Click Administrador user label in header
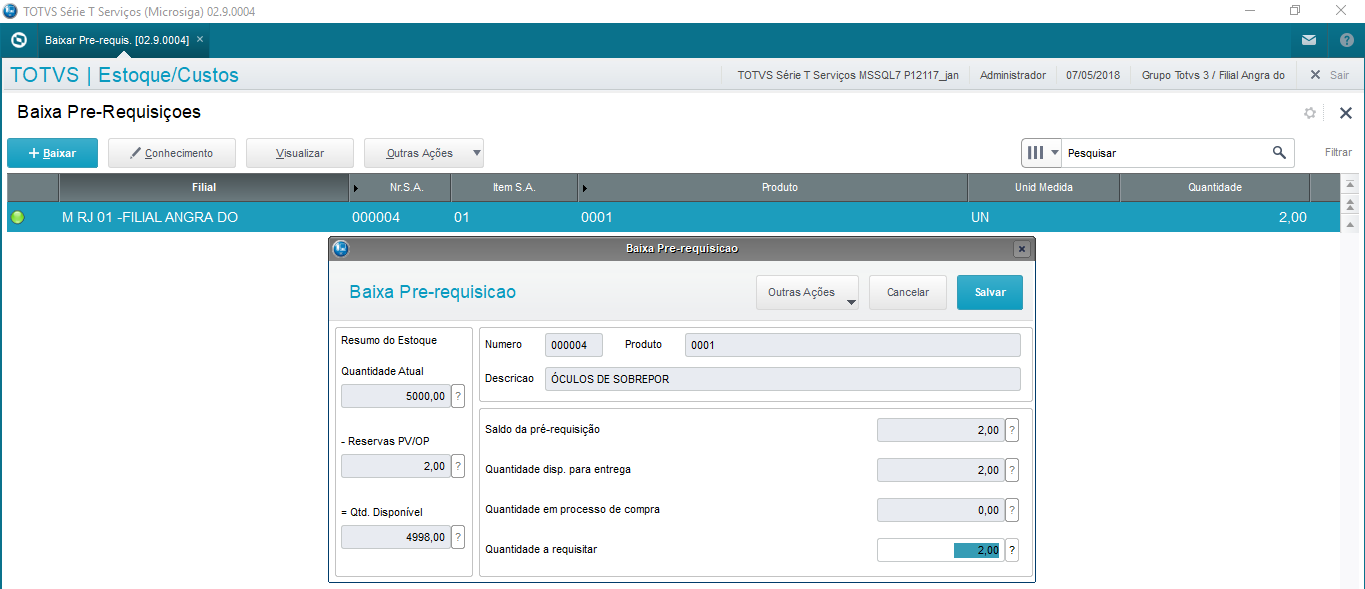The height and width of the screenshot is (589, 1365). coord(1013,75)
